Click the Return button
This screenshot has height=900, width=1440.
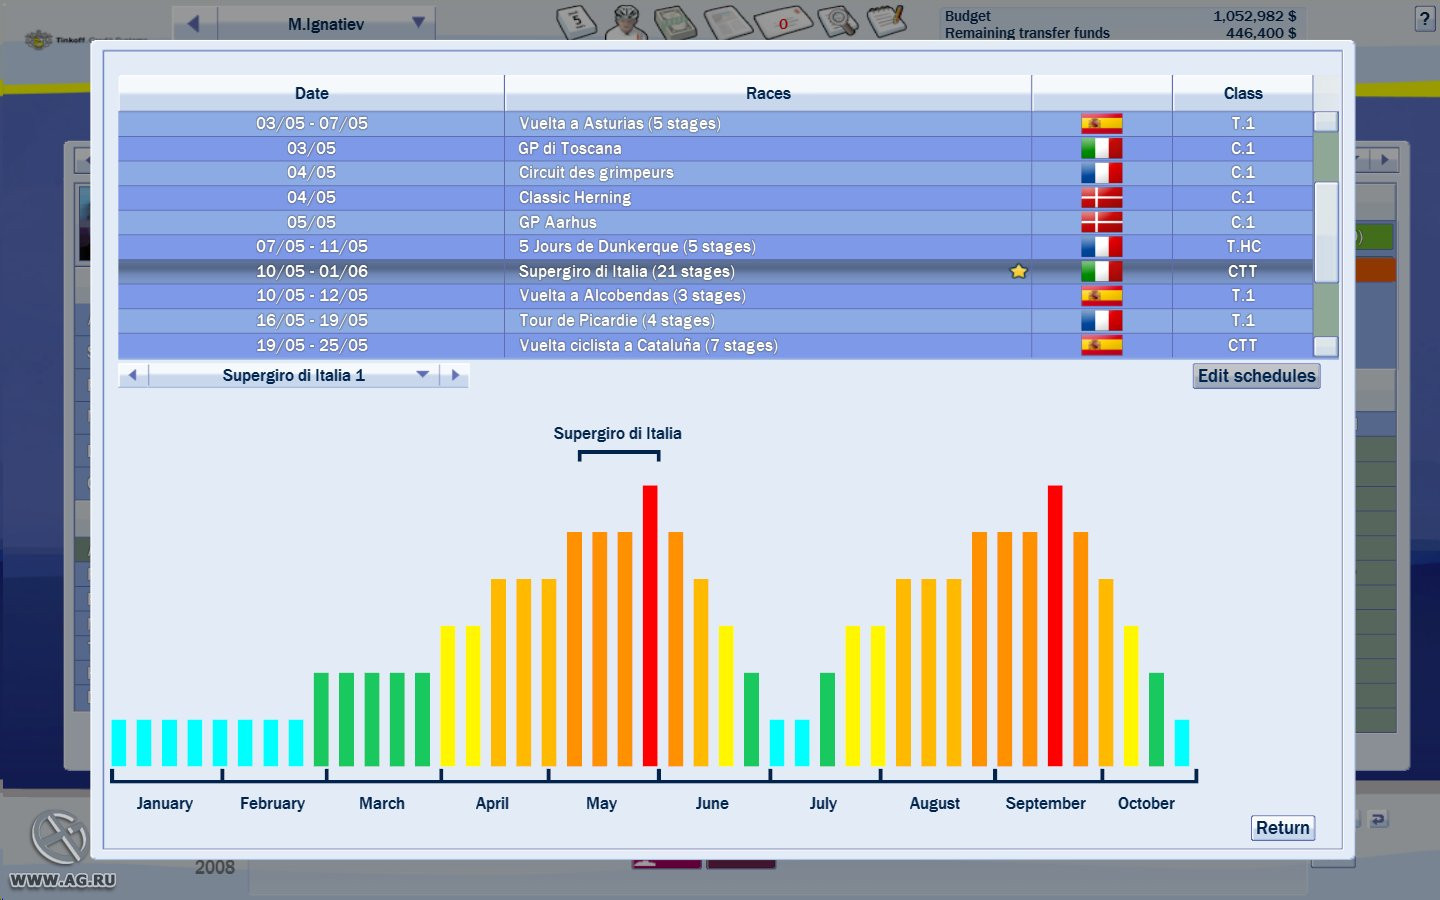click(1283, 828)
